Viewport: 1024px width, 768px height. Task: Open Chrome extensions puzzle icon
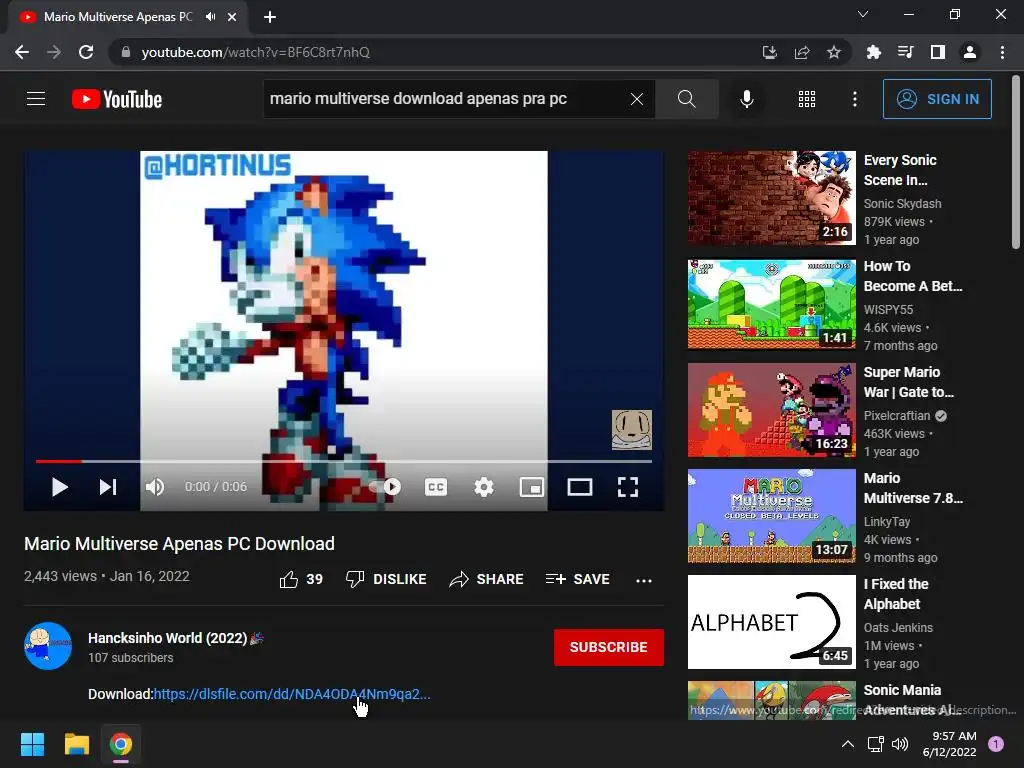(x=873, y=52)
